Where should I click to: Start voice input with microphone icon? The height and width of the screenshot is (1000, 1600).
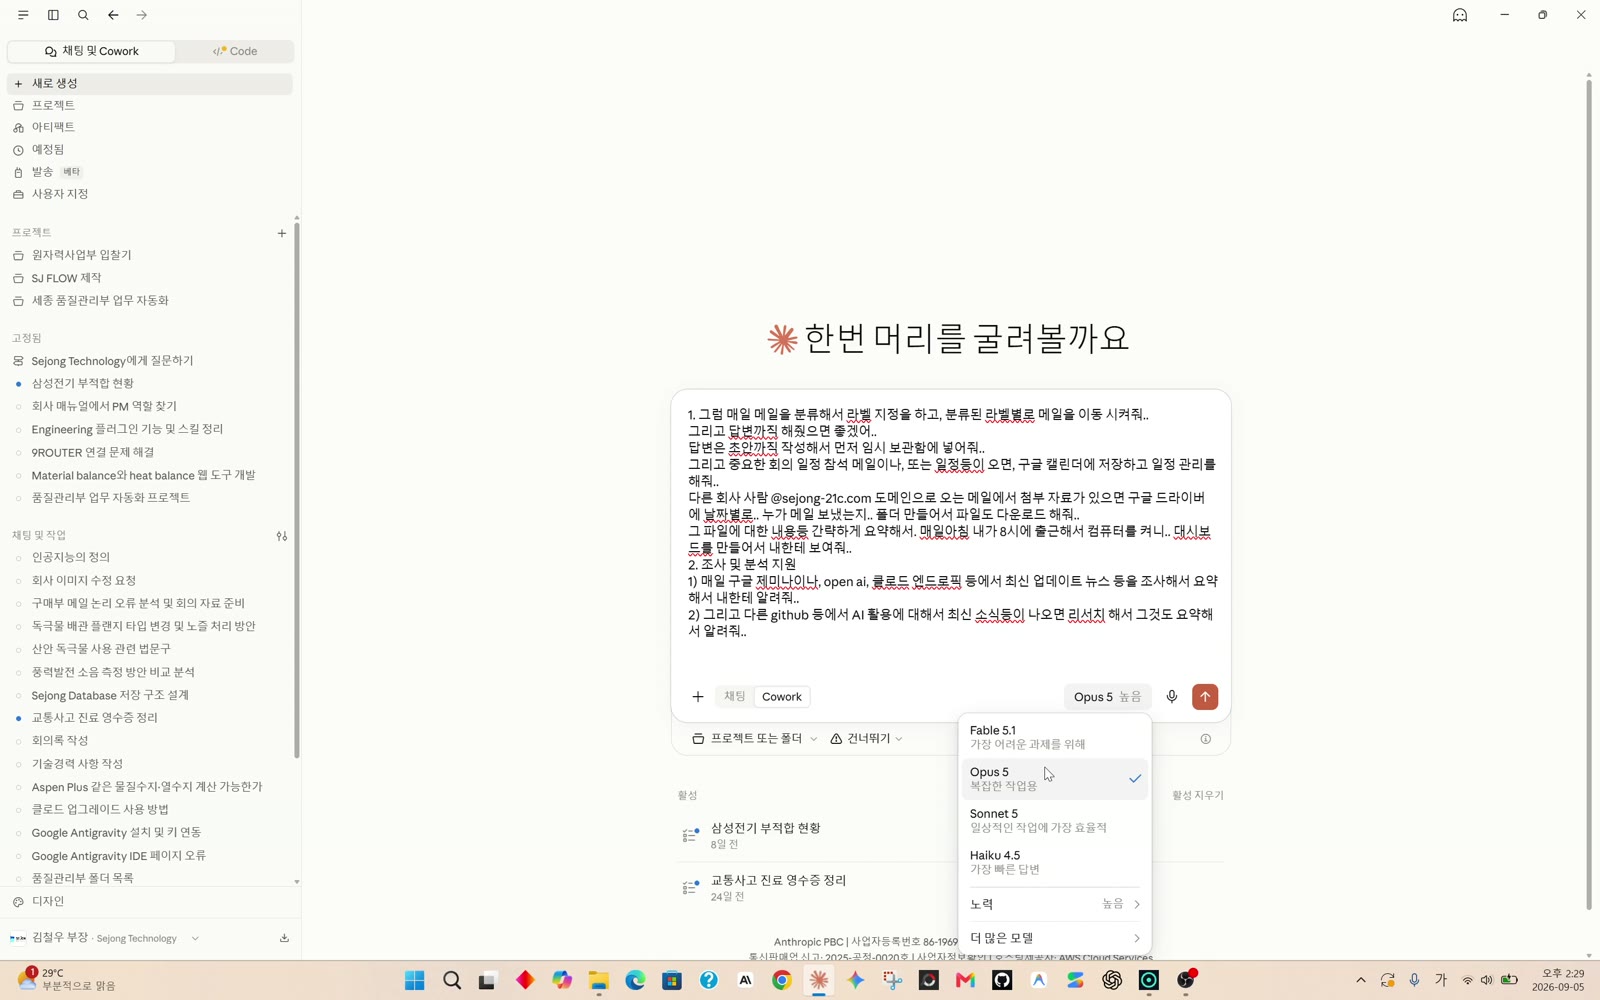click(1172, 697)
